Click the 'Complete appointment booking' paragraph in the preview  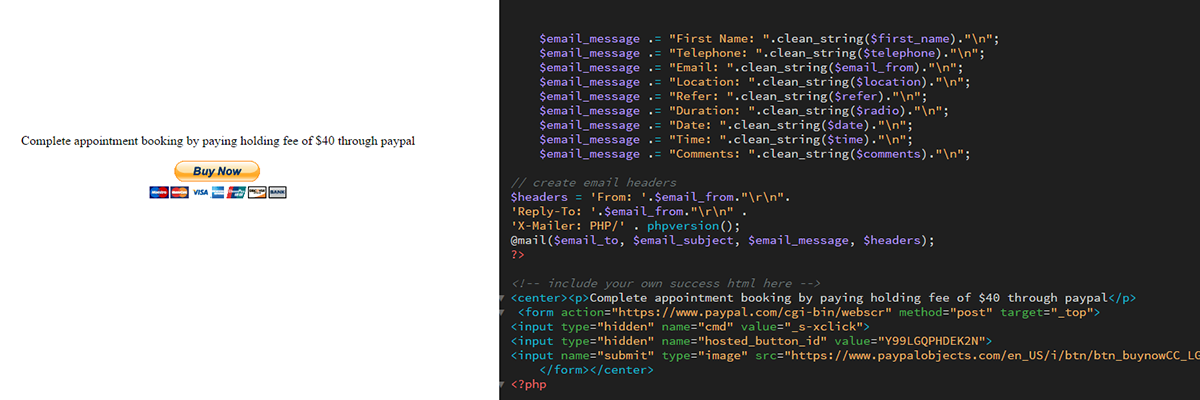click(218, 141)
